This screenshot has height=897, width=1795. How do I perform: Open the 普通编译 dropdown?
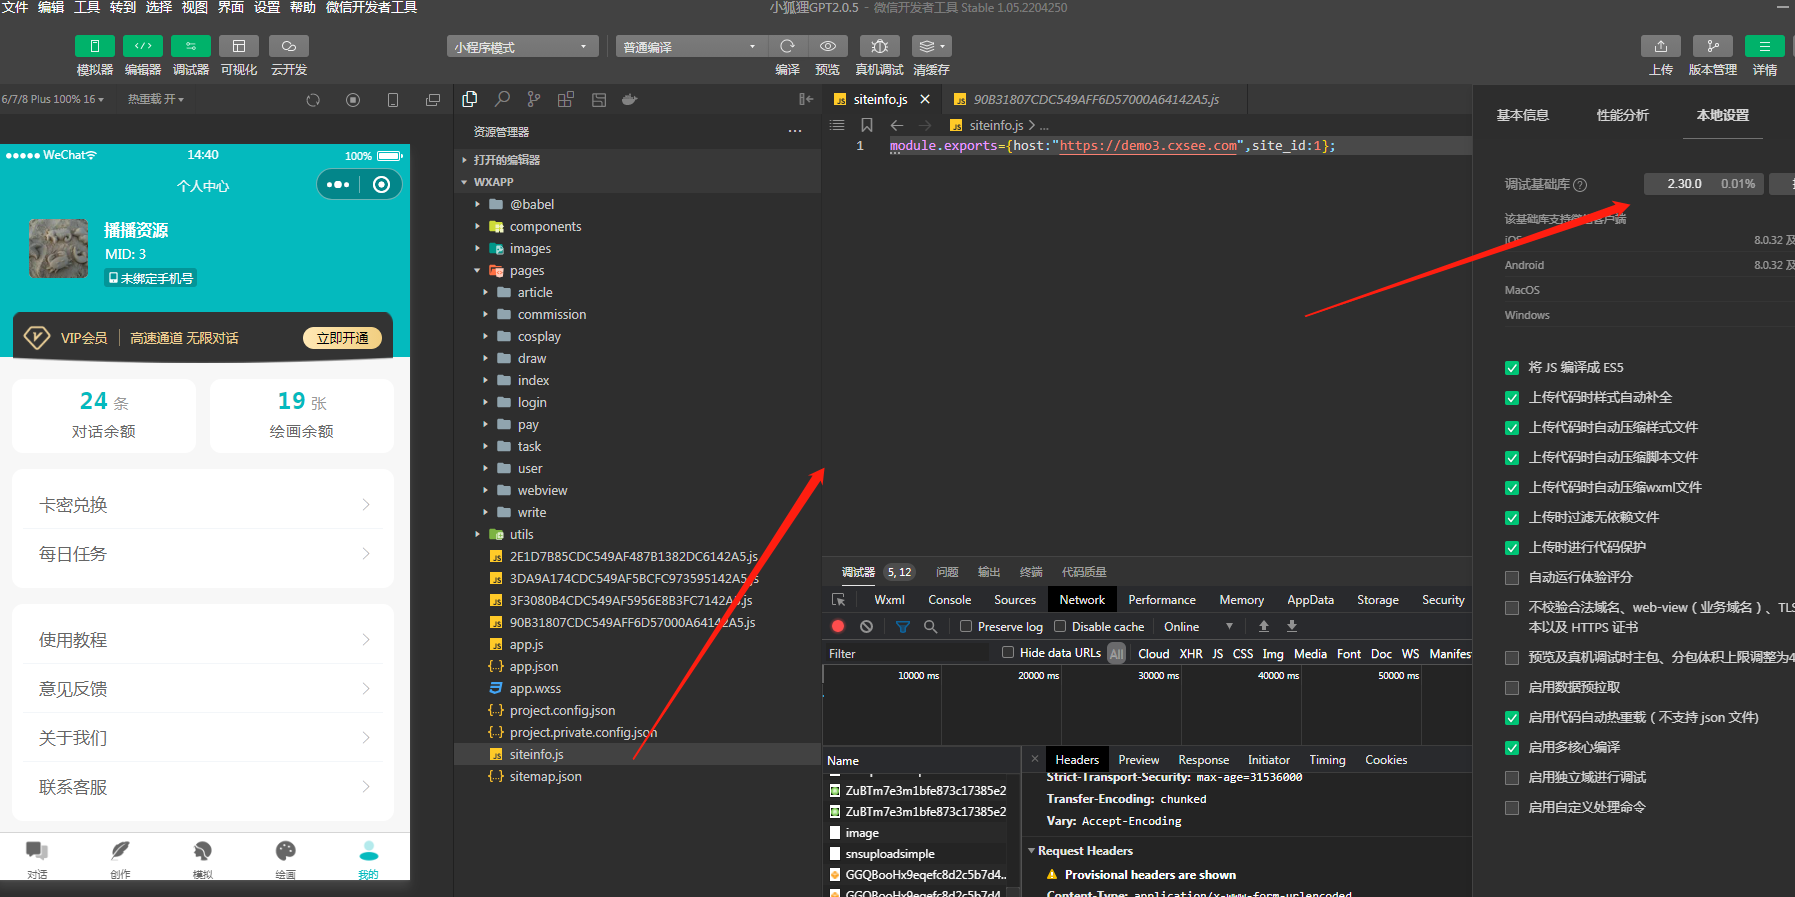pyautogui.click(x=691, y=47)
